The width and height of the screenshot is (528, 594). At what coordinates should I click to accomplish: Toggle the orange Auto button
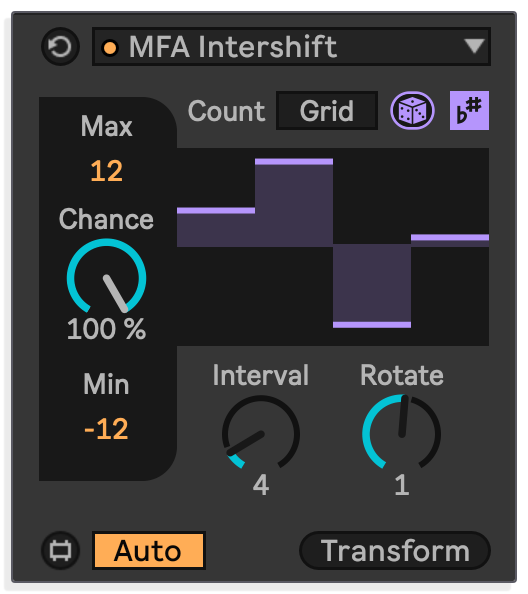point(149,550)
